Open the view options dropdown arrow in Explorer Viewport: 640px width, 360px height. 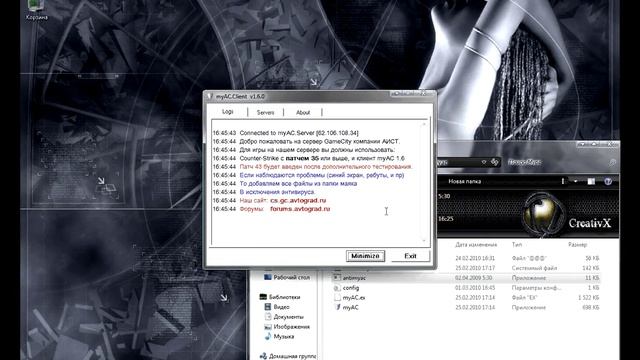point(576,181)
